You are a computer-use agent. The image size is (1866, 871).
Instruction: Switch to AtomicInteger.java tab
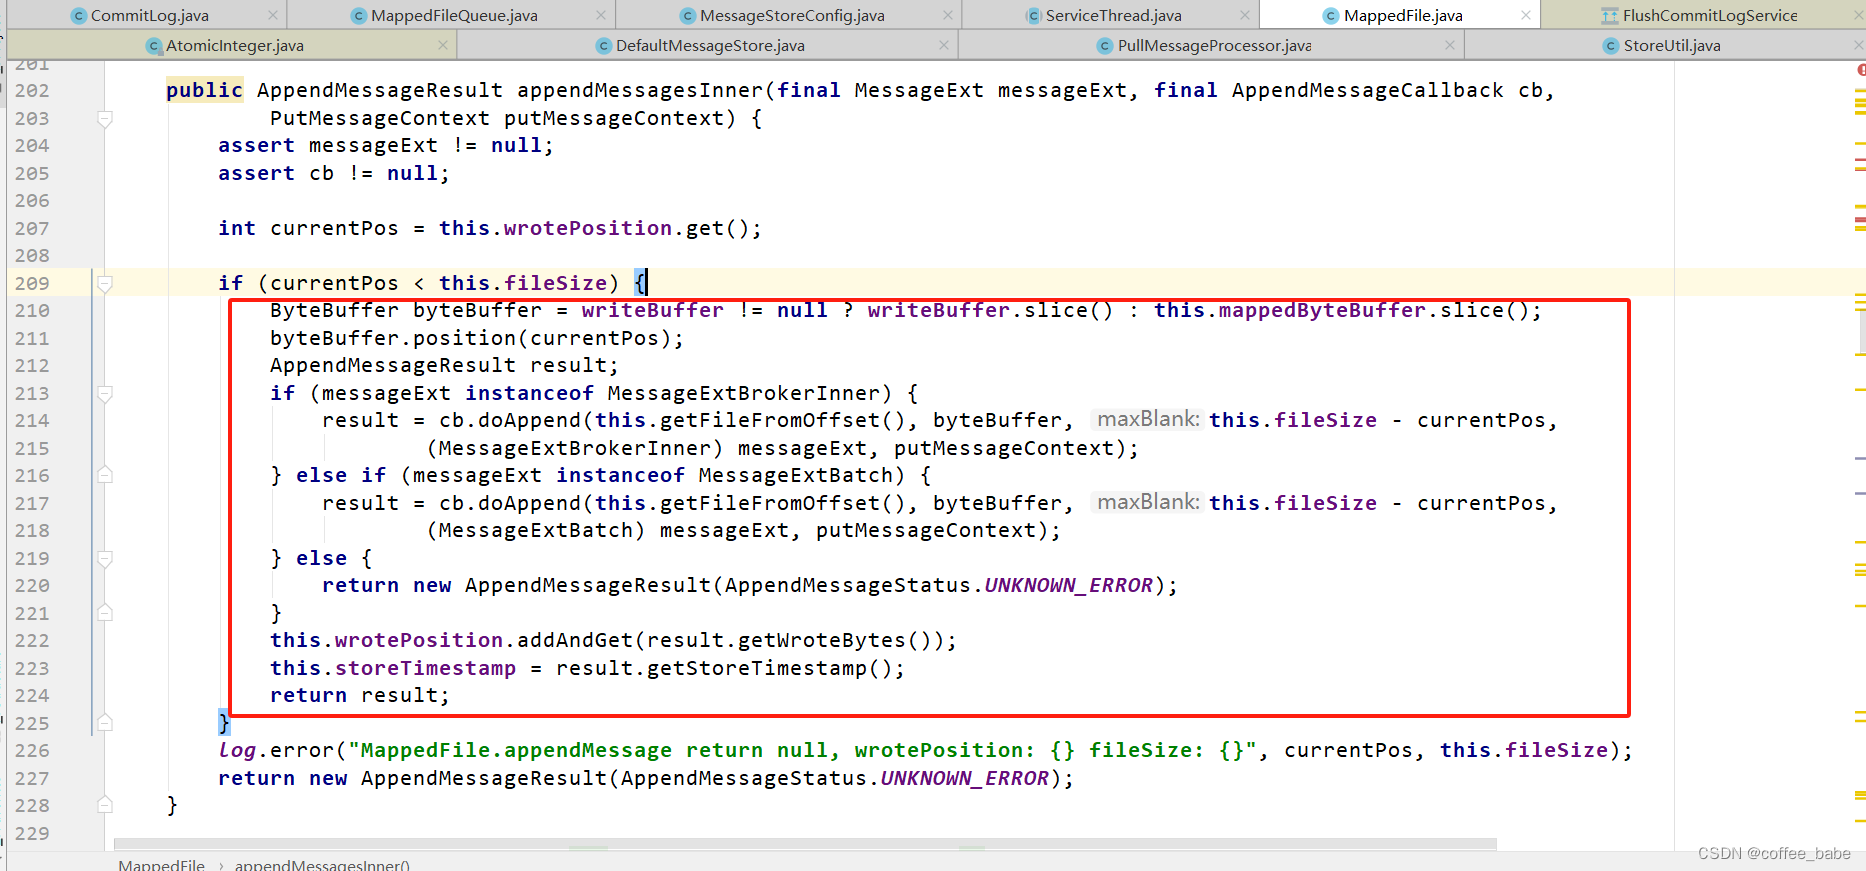pos(234,45)
